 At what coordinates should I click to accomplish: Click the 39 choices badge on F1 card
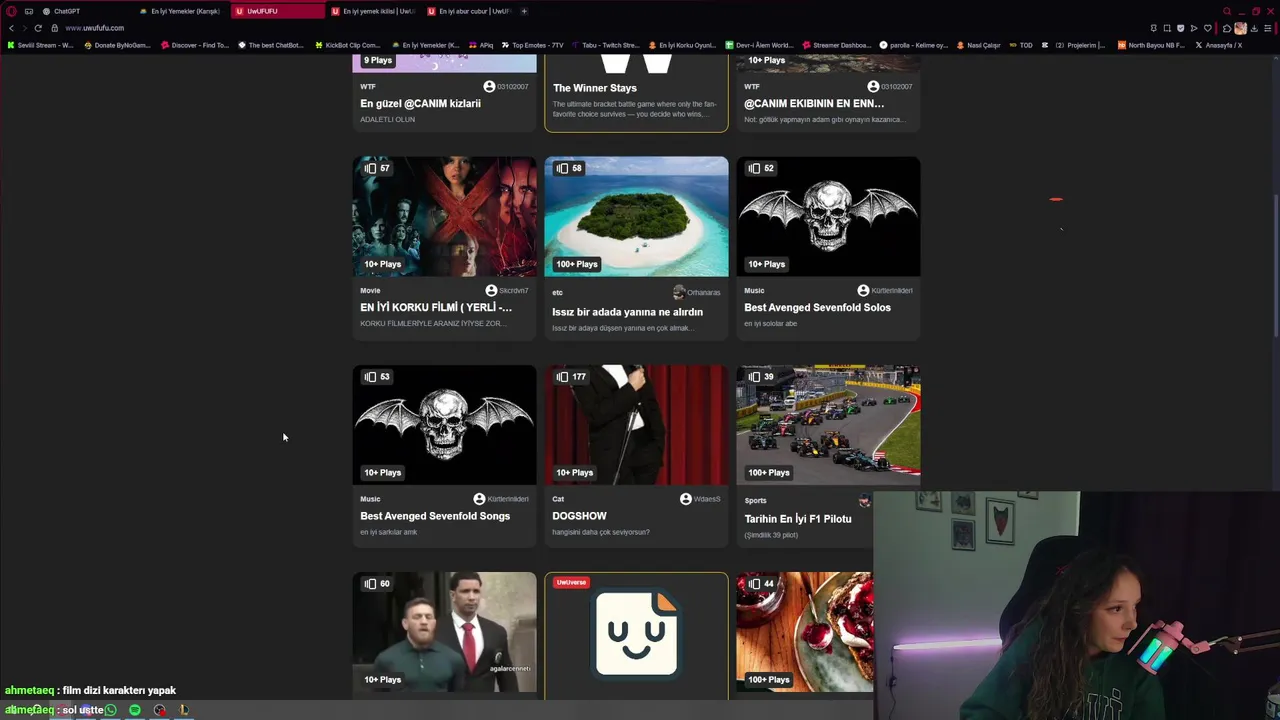click(761, 377)
